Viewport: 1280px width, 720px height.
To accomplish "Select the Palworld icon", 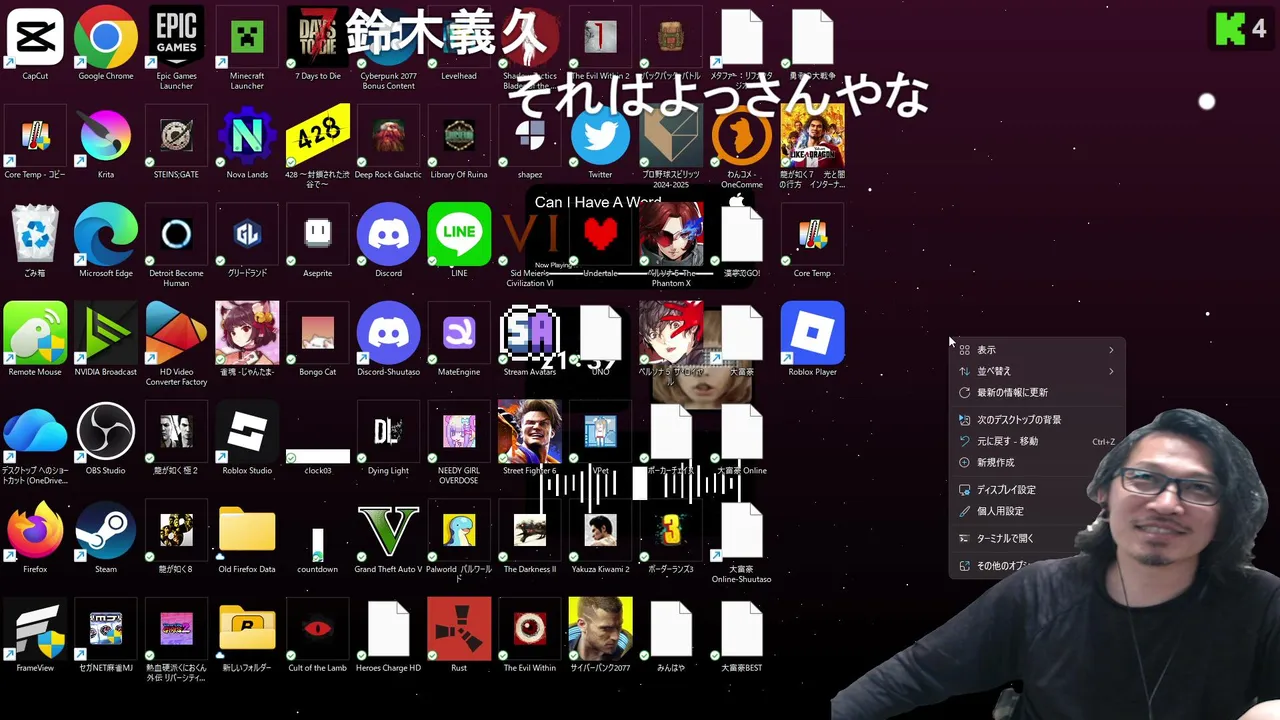I will pyautogui.click(x=459, y=531).
